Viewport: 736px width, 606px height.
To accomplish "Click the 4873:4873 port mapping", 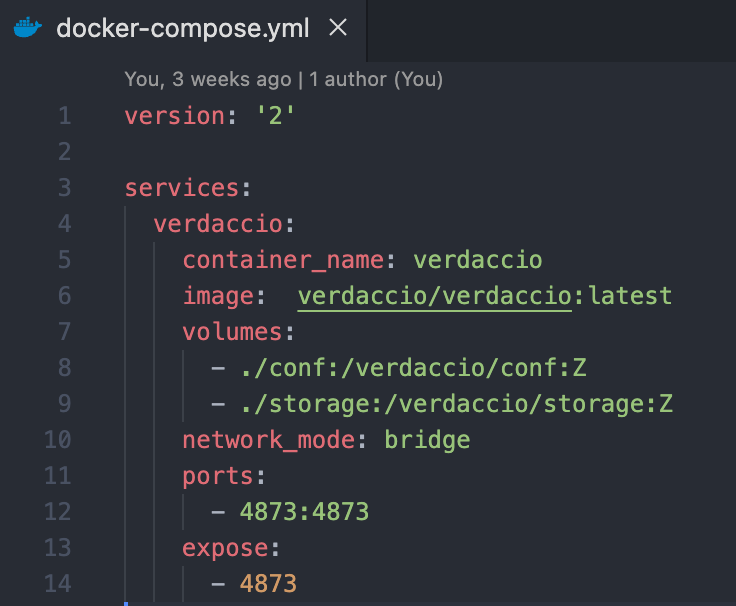I will coord(304,512).
